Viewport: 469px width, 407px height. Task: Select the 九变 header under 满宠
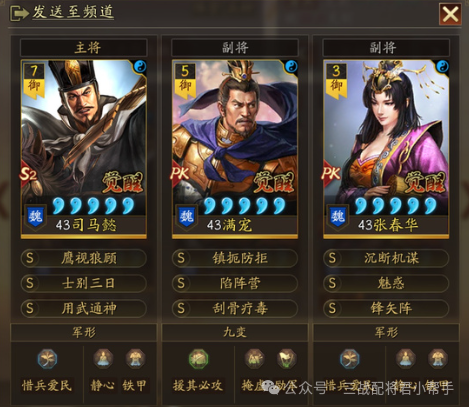click(235, 332)
